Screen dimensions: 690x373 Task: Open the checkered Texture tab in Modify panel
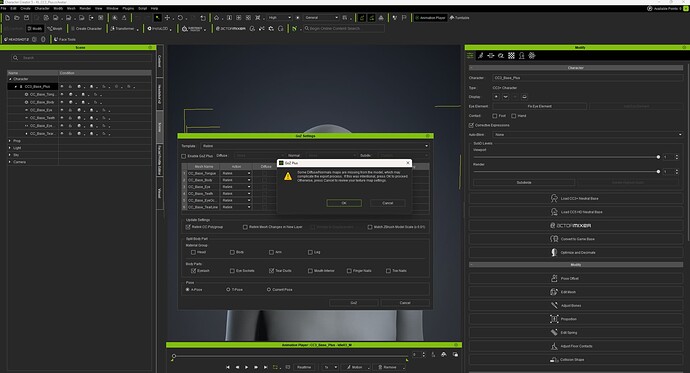click(511, 55)
